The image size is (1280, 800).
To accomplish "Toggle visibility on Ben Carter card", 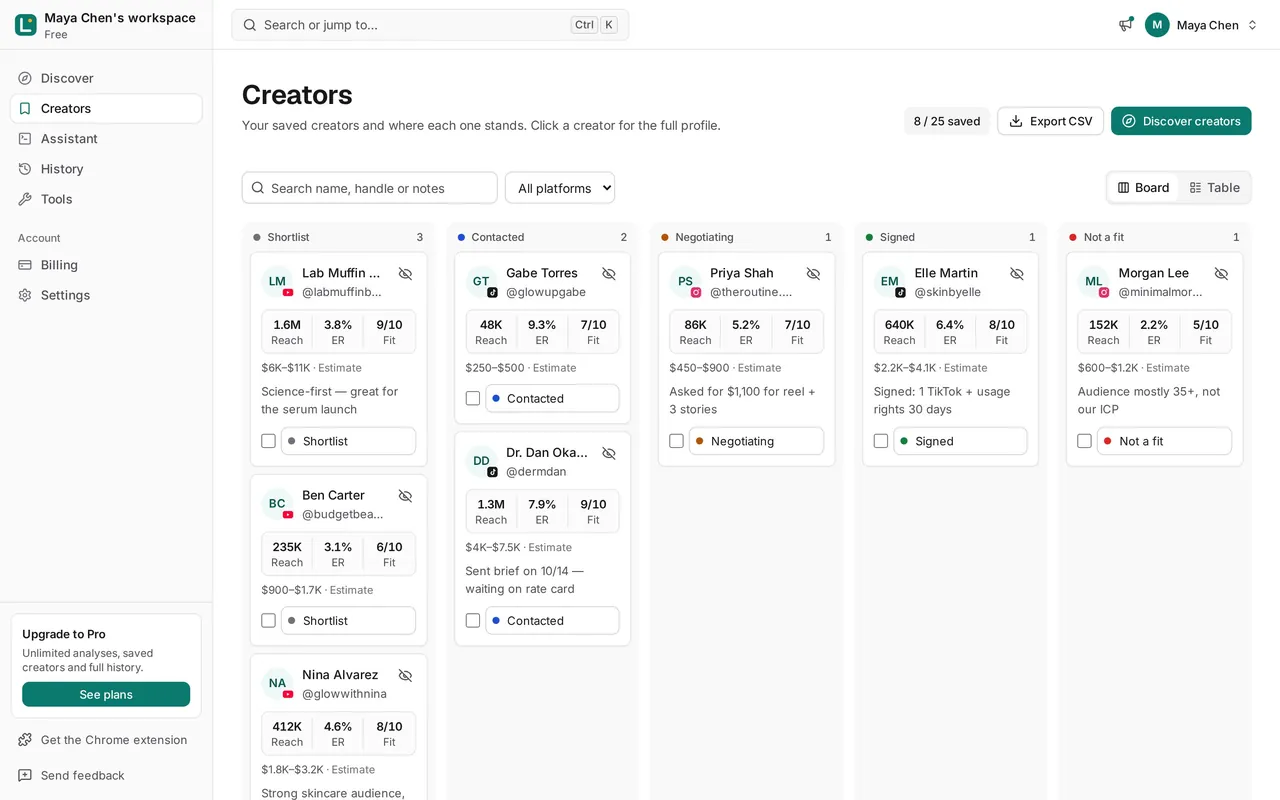I will click(x=405, y=496).
